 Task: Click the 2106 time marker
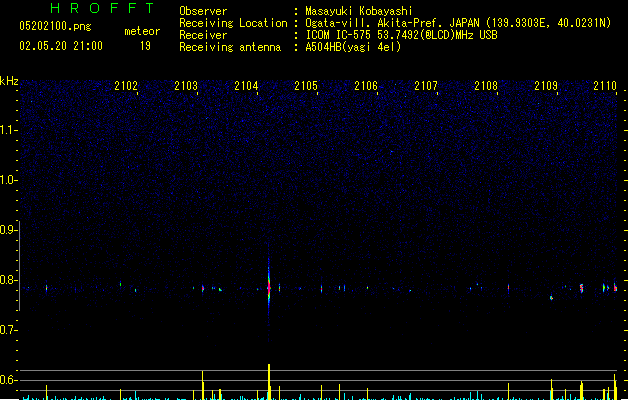366,86
